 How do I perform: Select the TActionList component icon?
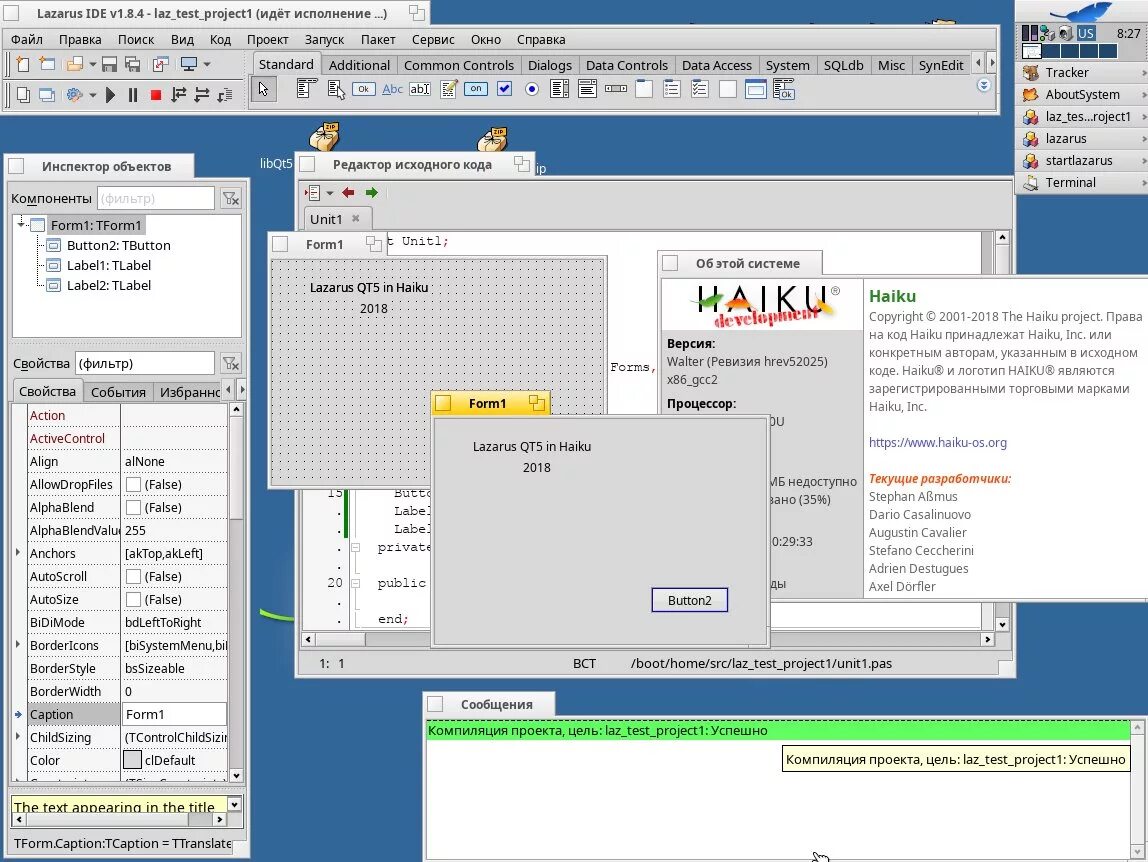[x=783, y=89]
